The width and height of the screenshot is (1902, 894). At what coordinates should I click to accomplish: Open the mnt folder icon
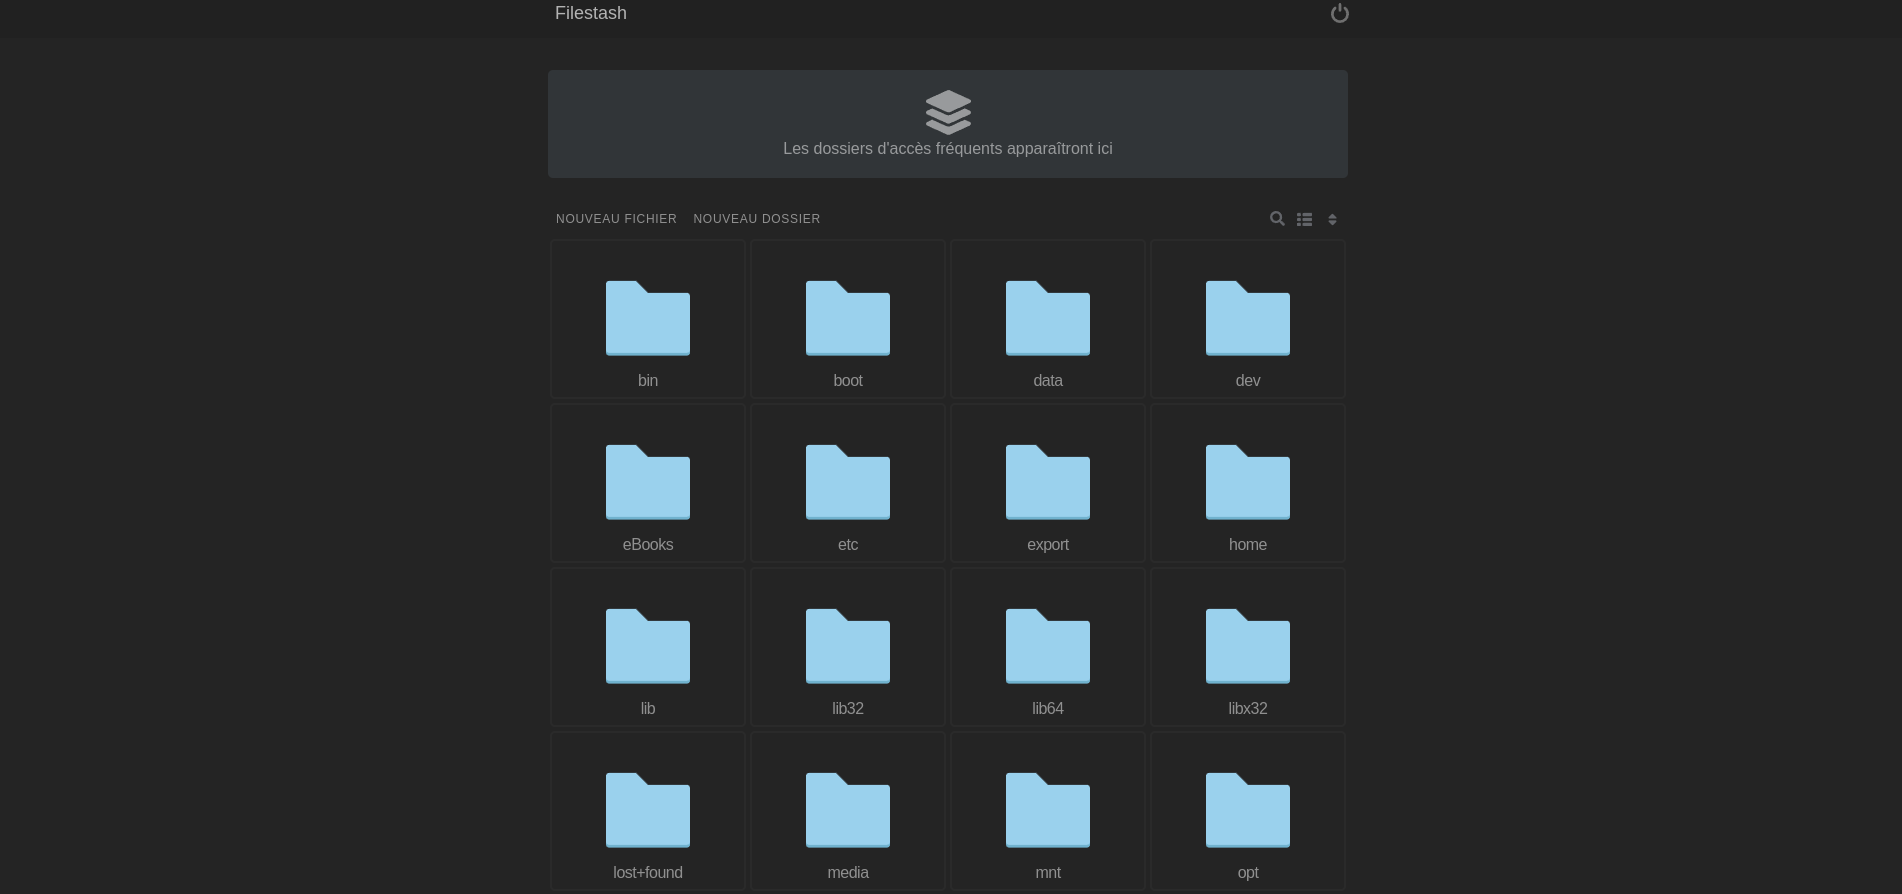[1048, 810]
